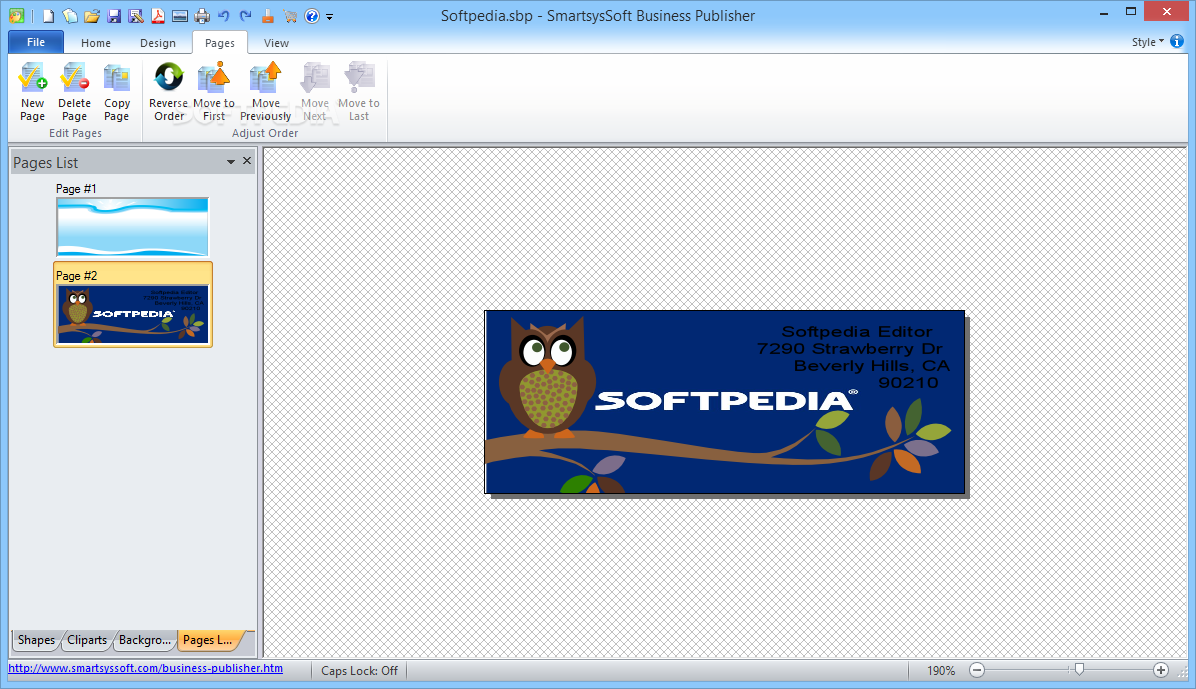Click the zoom slider handle

1079,669
